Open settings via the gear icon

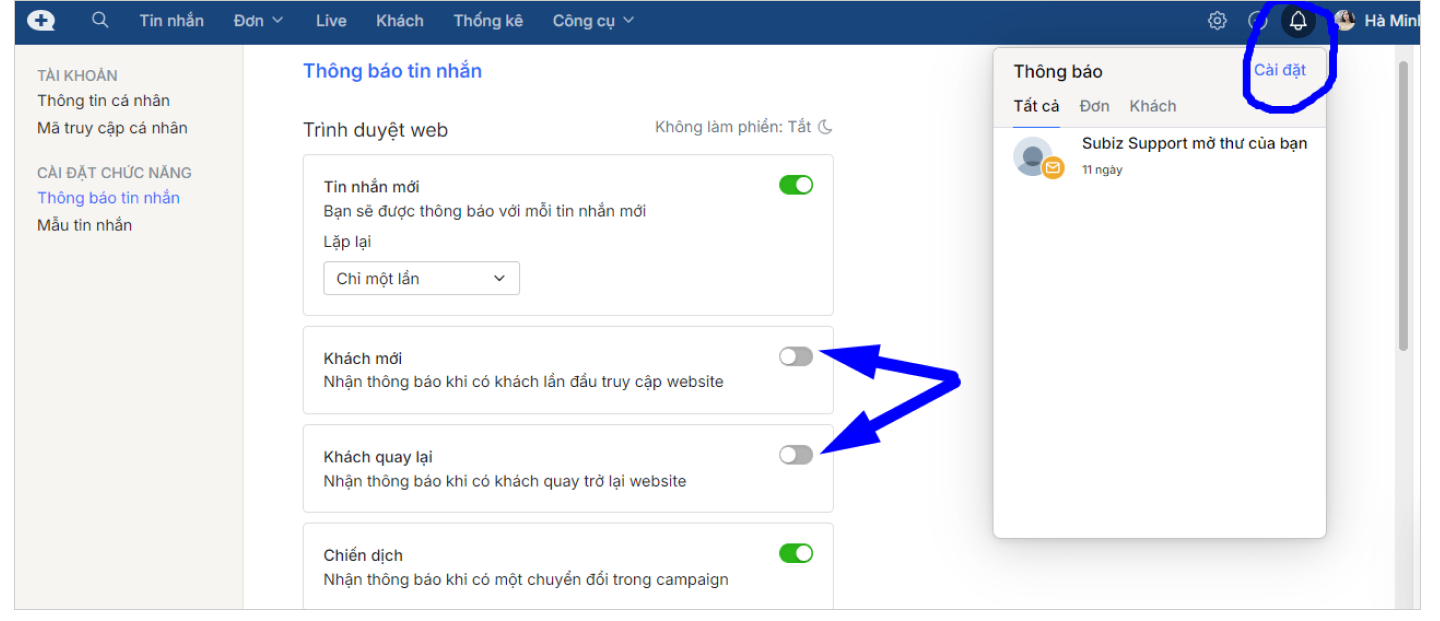(1217, 20)
